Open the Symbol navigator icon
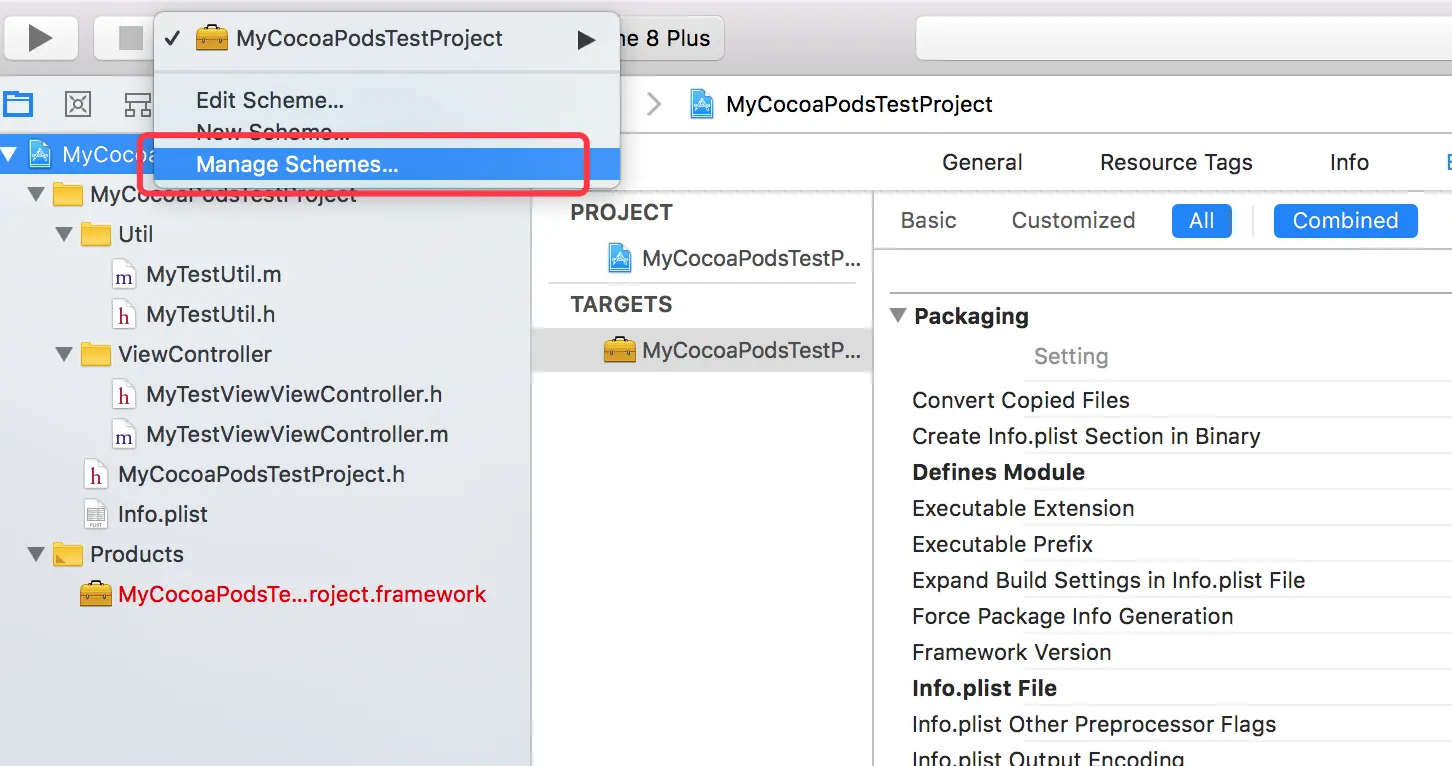The width and height of the screenshot is (1452, 766). [x=137, y=104]
